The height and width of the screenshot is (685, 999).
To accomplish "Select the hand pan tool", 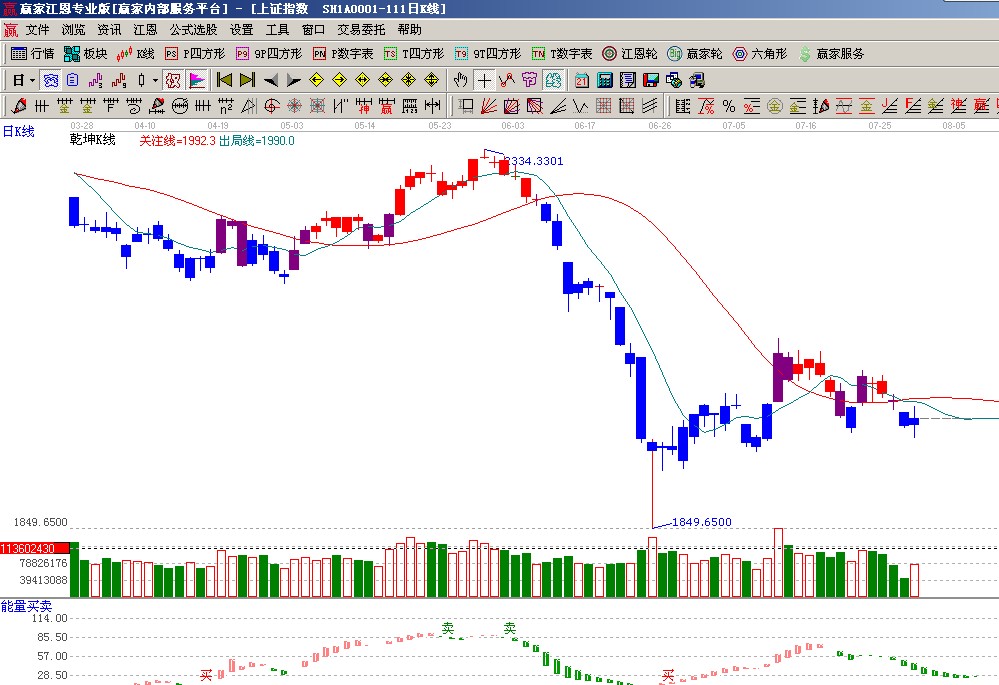I will point(460,80).
